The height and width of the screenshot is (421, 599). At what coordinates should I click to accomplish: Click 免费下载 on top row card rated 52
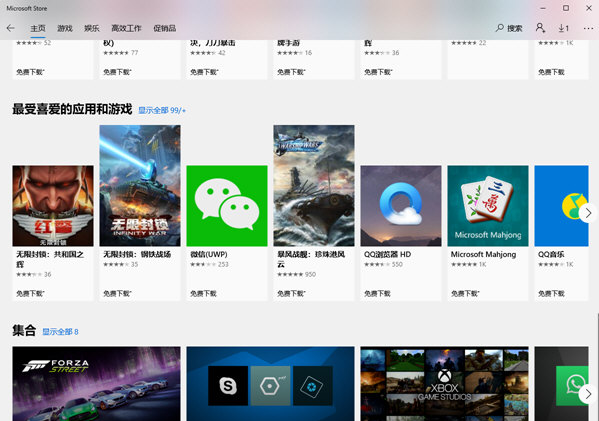pos(30,72)
